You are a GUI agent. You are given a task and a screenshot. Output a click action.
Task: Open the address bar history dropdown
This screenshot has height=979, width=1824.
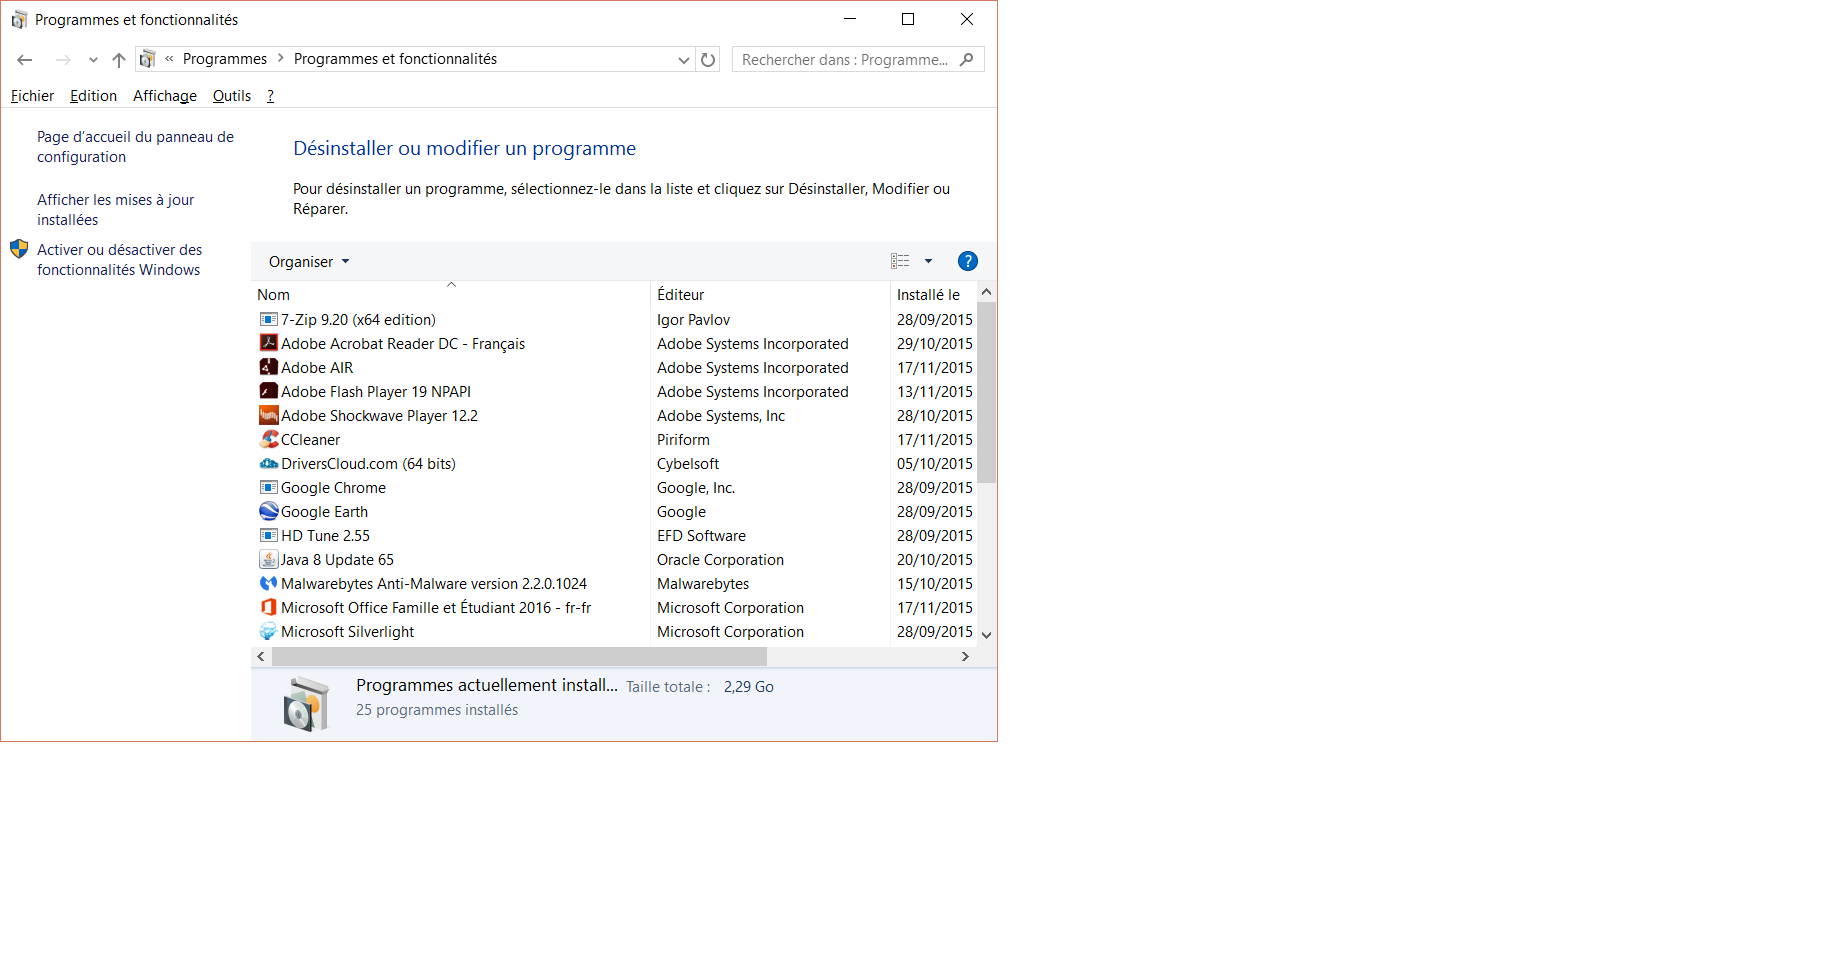tap(684, 60)
